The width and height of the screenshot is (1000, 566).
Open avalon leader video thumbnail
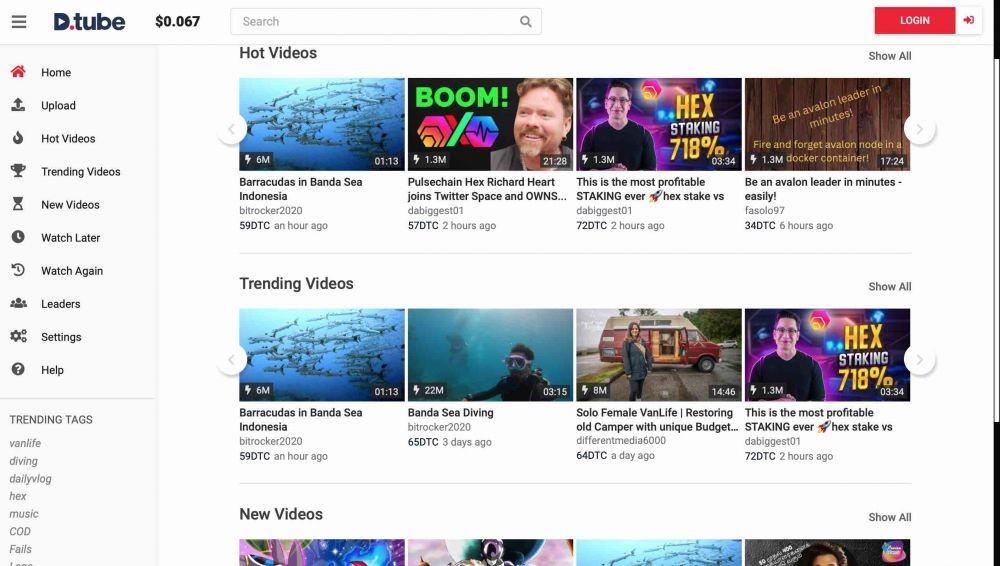[x=827, y=124]
